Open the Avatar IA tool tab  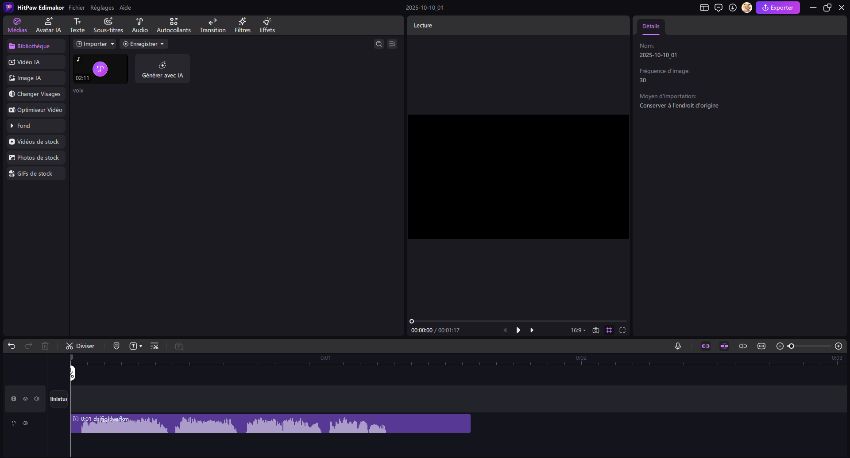48,24
